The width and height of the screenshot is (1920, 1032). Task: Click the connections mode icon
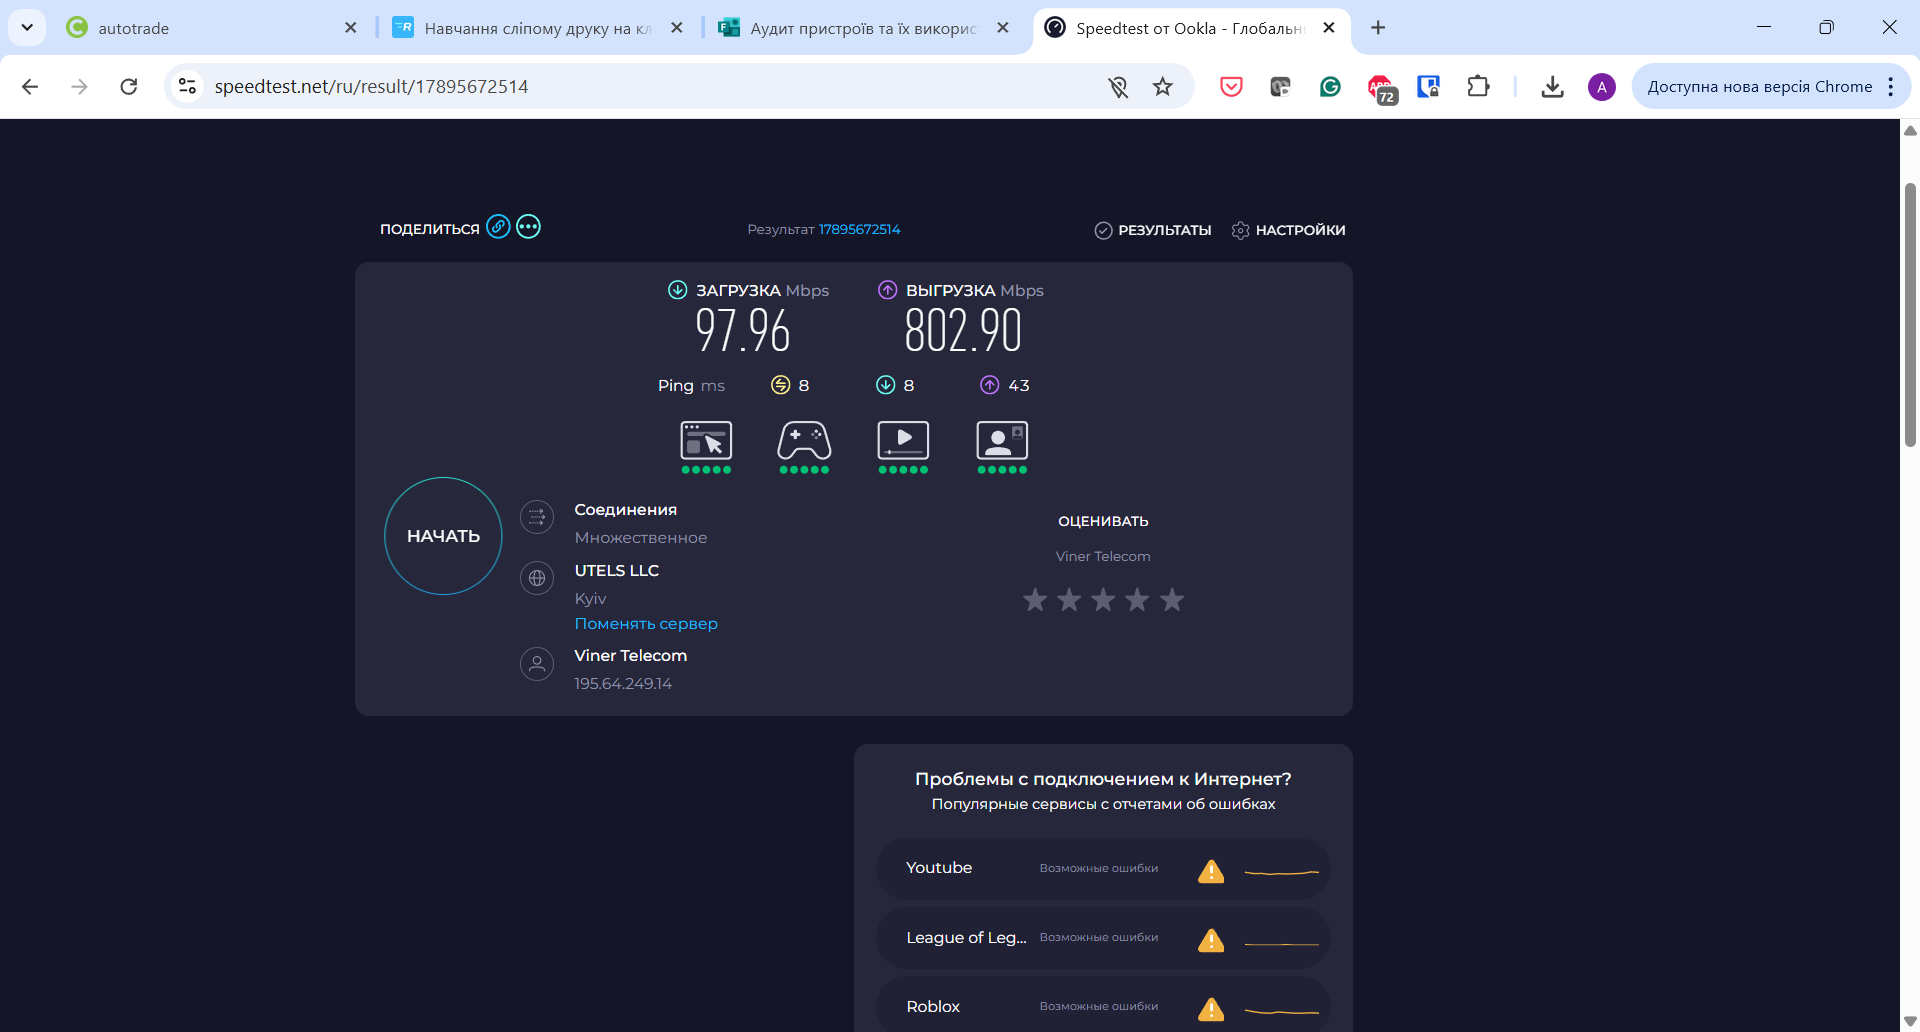(x=537, y=517)
